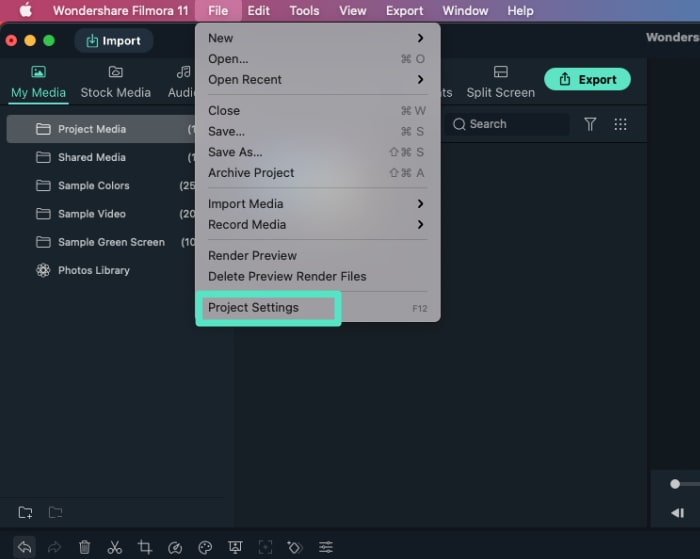Choose Delete Preview Render Files
This screenshot has height=559, width=700.
coord(317,276)
